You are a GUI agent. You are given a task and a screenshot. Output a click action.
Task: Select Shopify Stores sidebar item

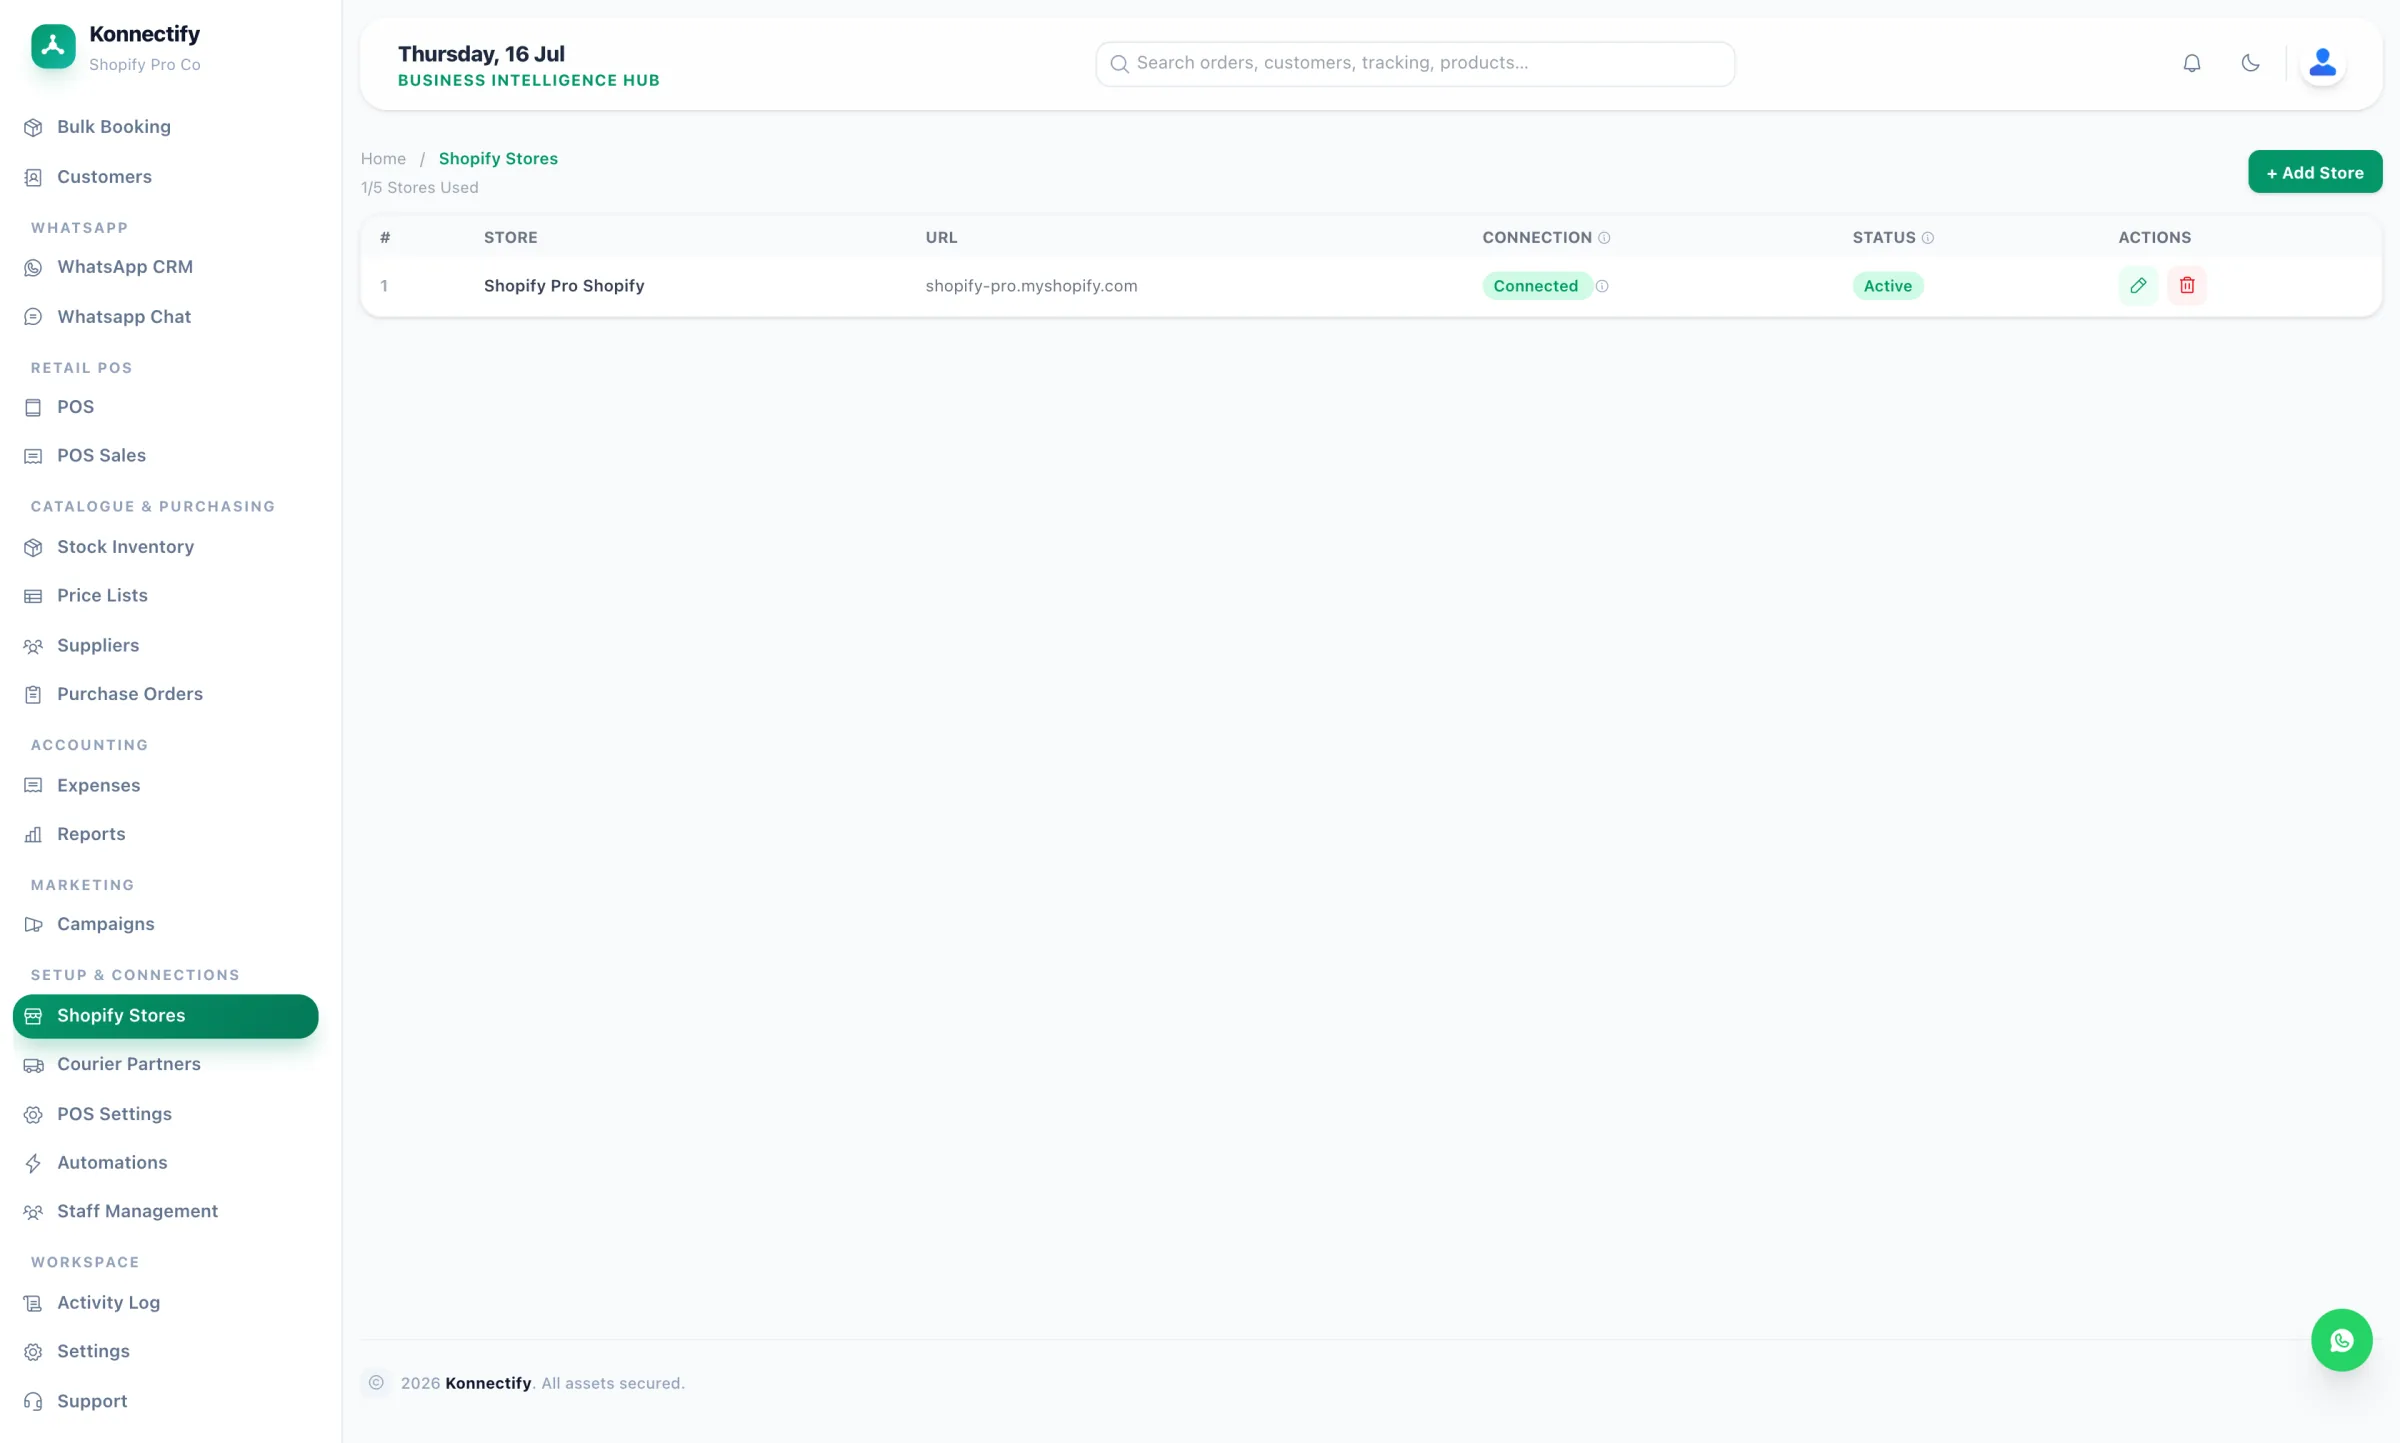[x=165, y=1016]
